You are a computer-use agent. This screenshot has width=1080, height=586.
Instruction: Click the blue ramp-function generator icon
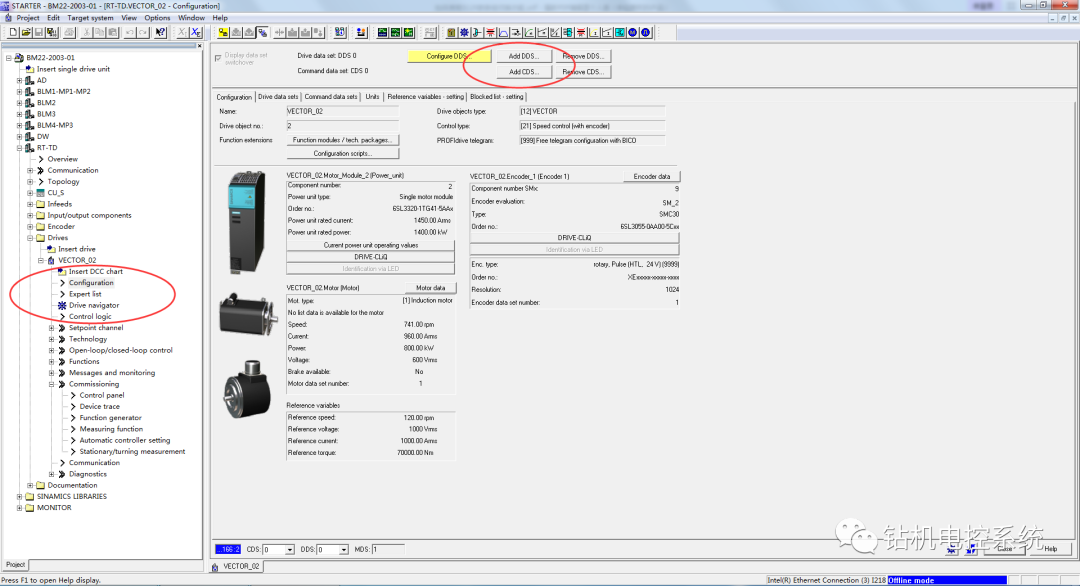(503, 32)
